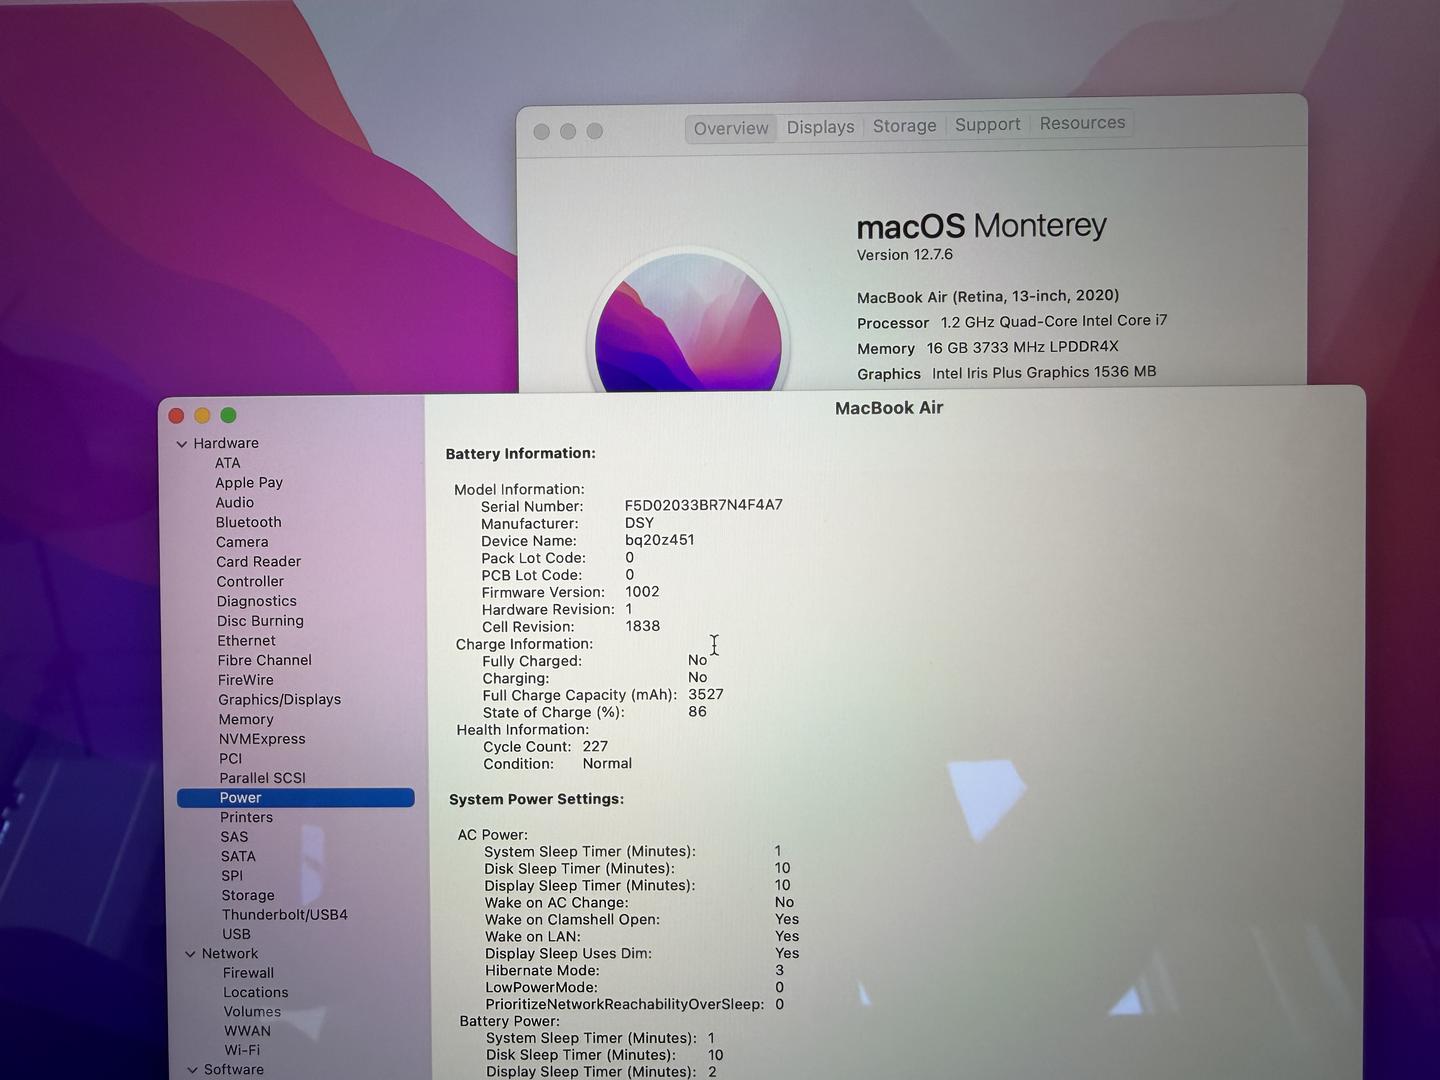Screen dimensions: 1440x1080
Task: Select Volumes under Network
Action: pyautogui.click(x=252, y=1011)
